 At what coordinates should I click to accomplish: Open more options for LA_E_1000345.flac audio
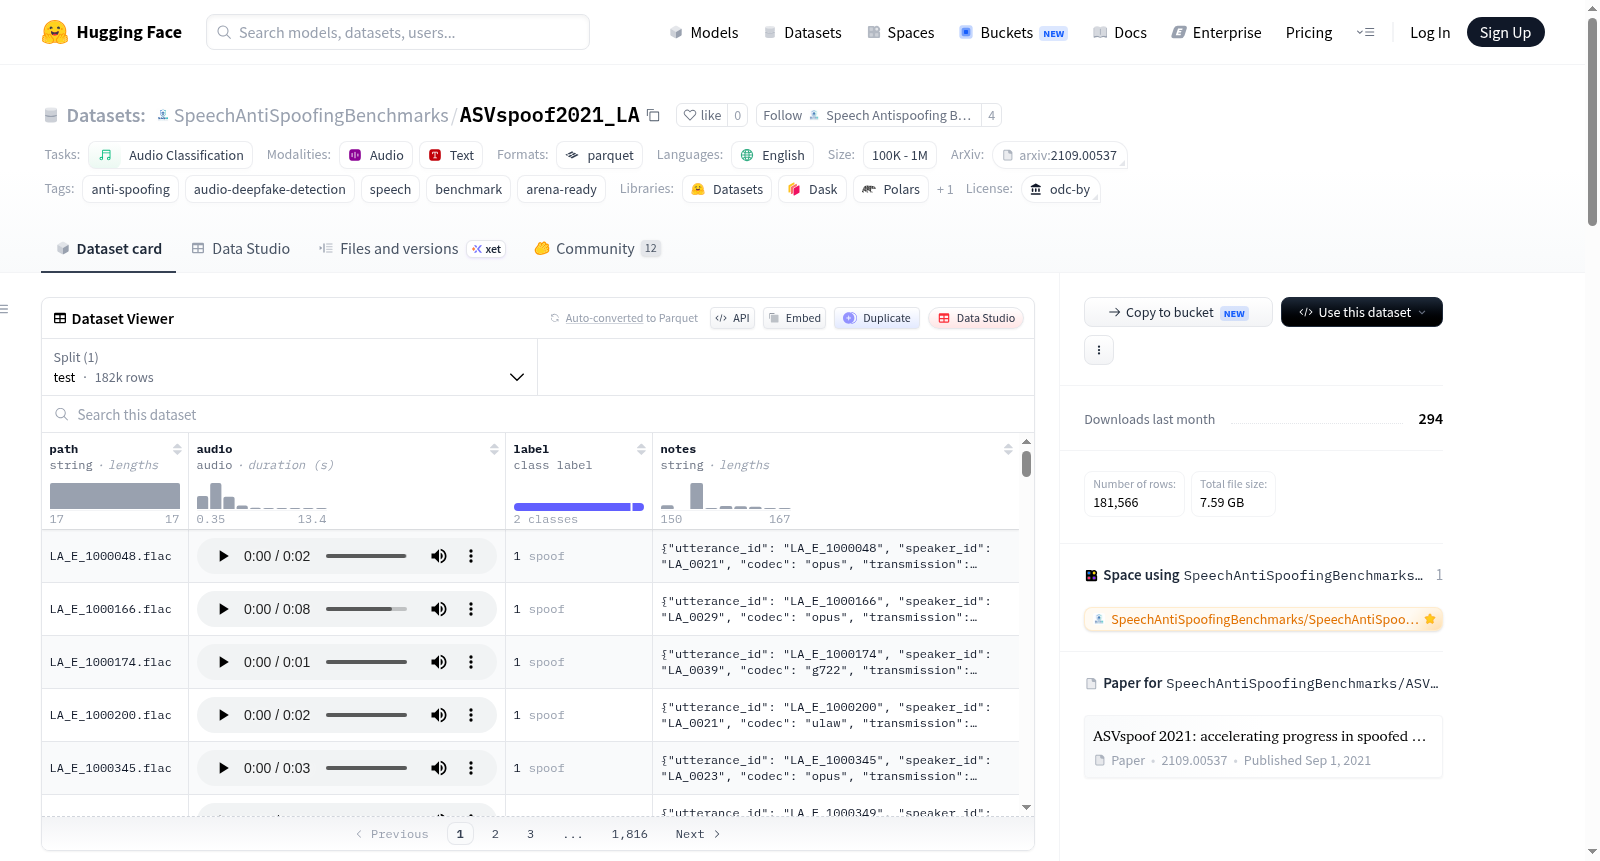tap(471, 768)
